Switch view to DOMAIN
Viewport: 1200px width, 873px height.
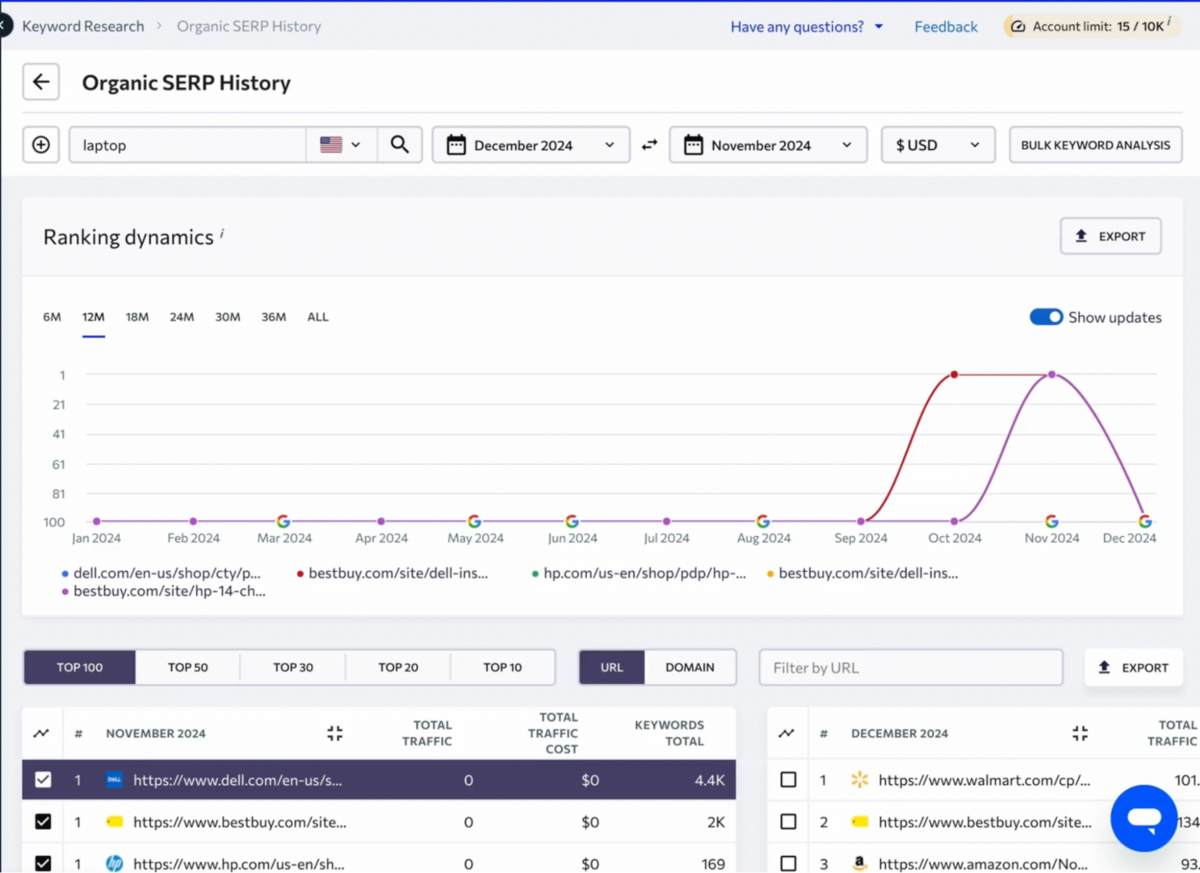point(690,667)
